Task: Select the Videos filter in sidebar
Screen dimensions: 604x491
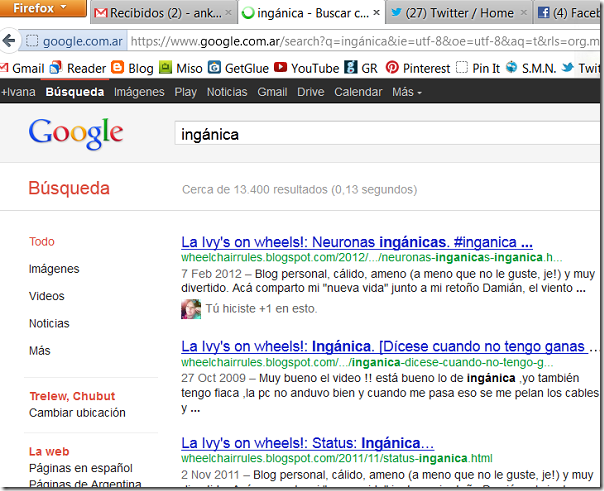Action: coord(47,296)
